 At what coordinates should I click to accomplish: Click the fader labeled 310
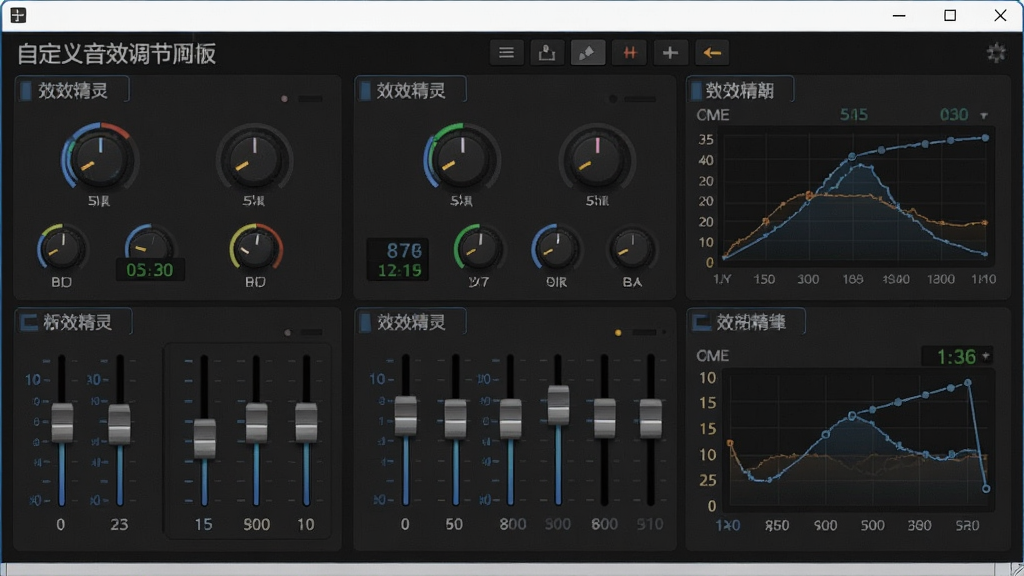click(x=650, y=418)
